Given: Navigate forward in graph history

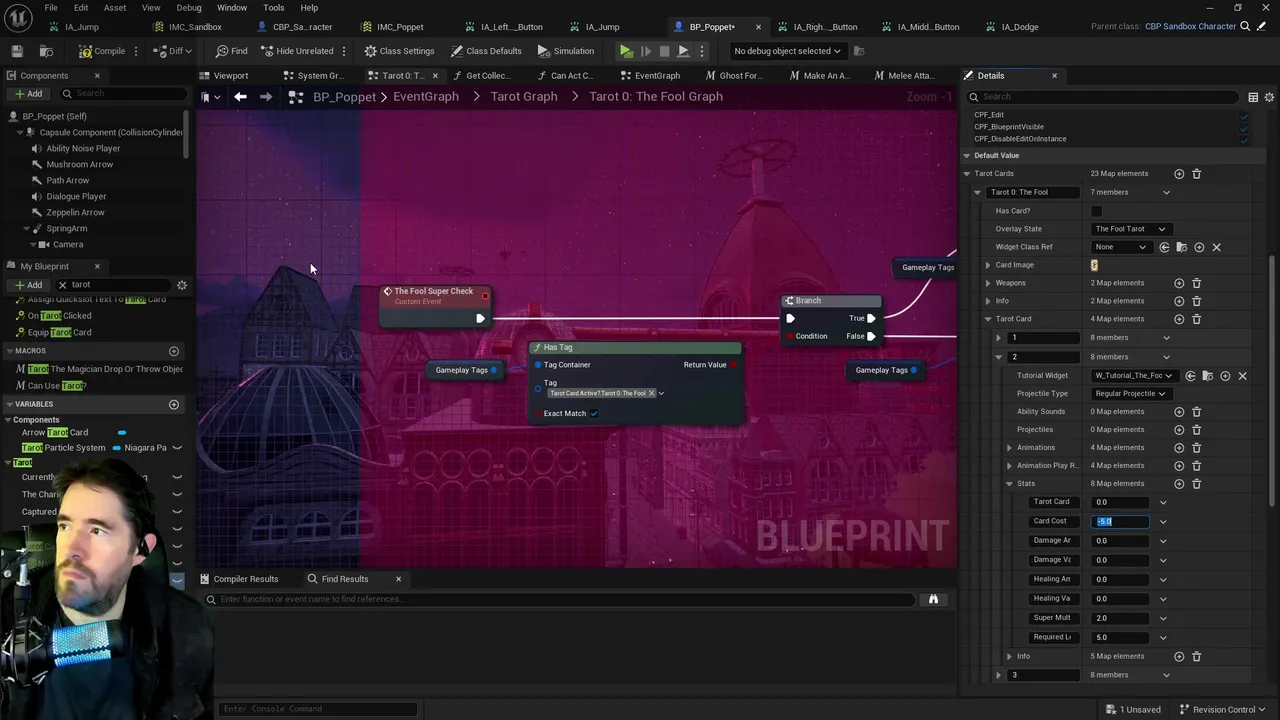Looking at the screenshot, I should [x=265, y=97].
